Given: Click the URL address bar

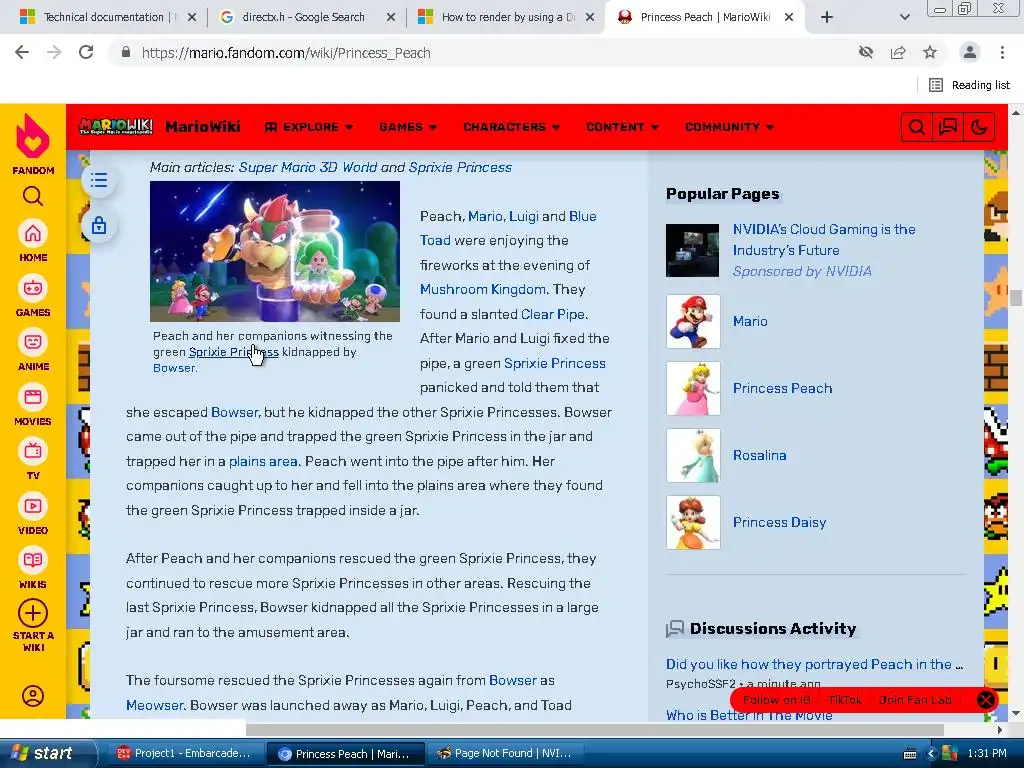Looking at the screenshot, I should pos(483,52).
